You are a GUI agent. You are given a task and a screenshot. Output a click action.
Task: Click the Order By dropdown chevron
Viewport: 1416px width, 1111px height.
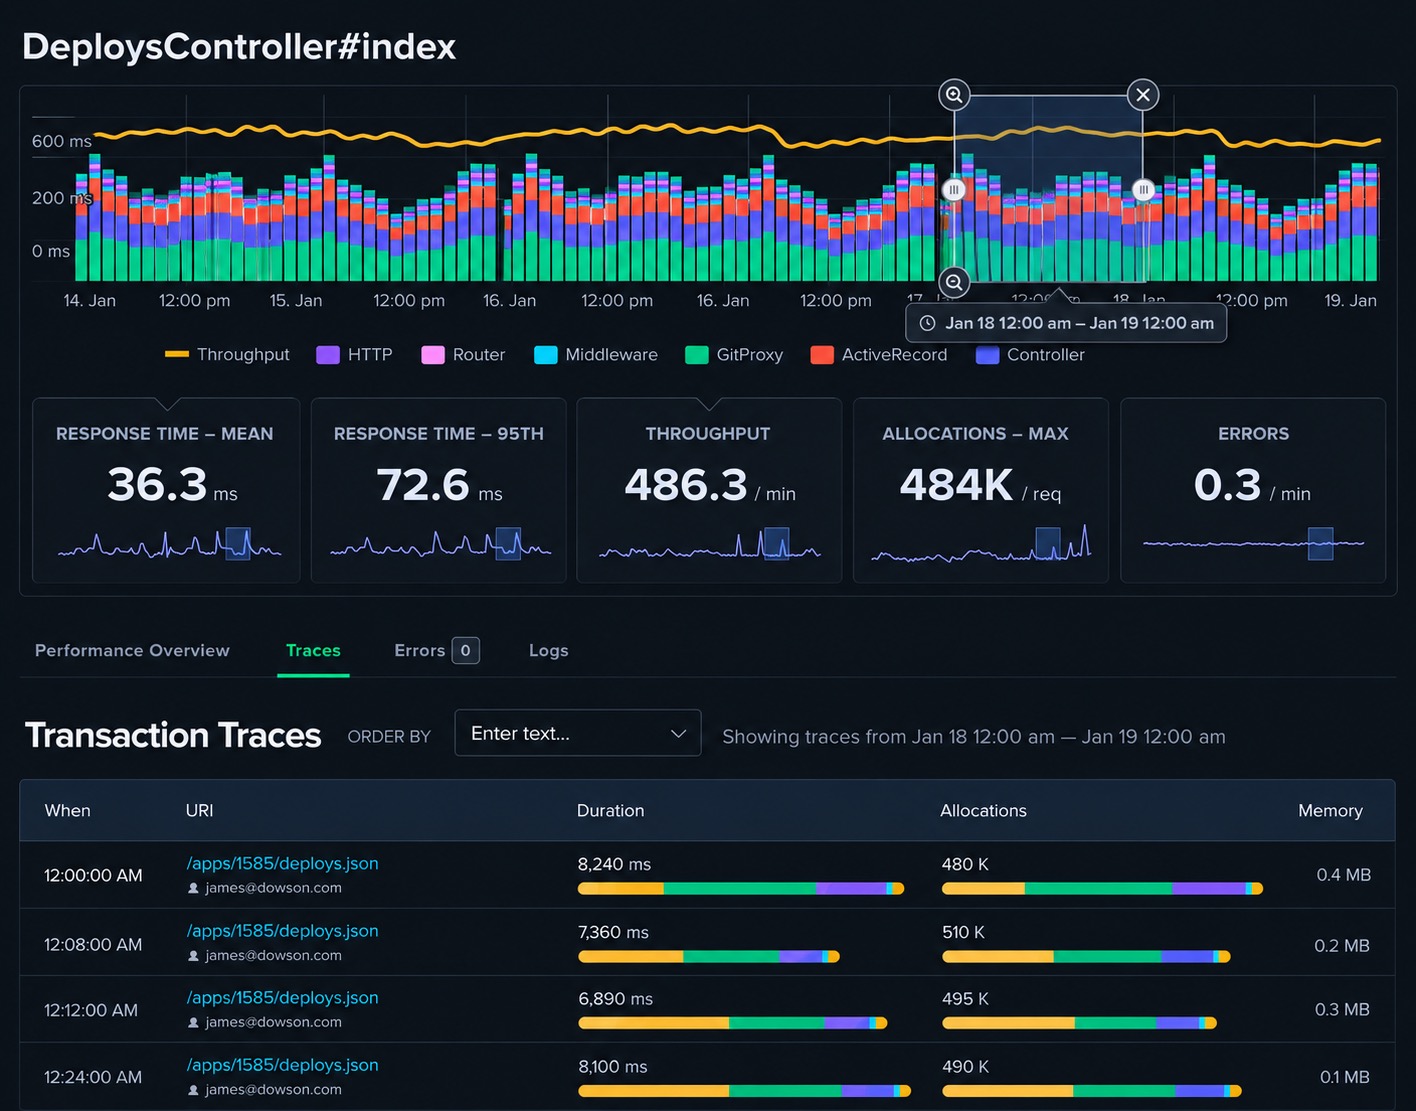click(678, 733)
